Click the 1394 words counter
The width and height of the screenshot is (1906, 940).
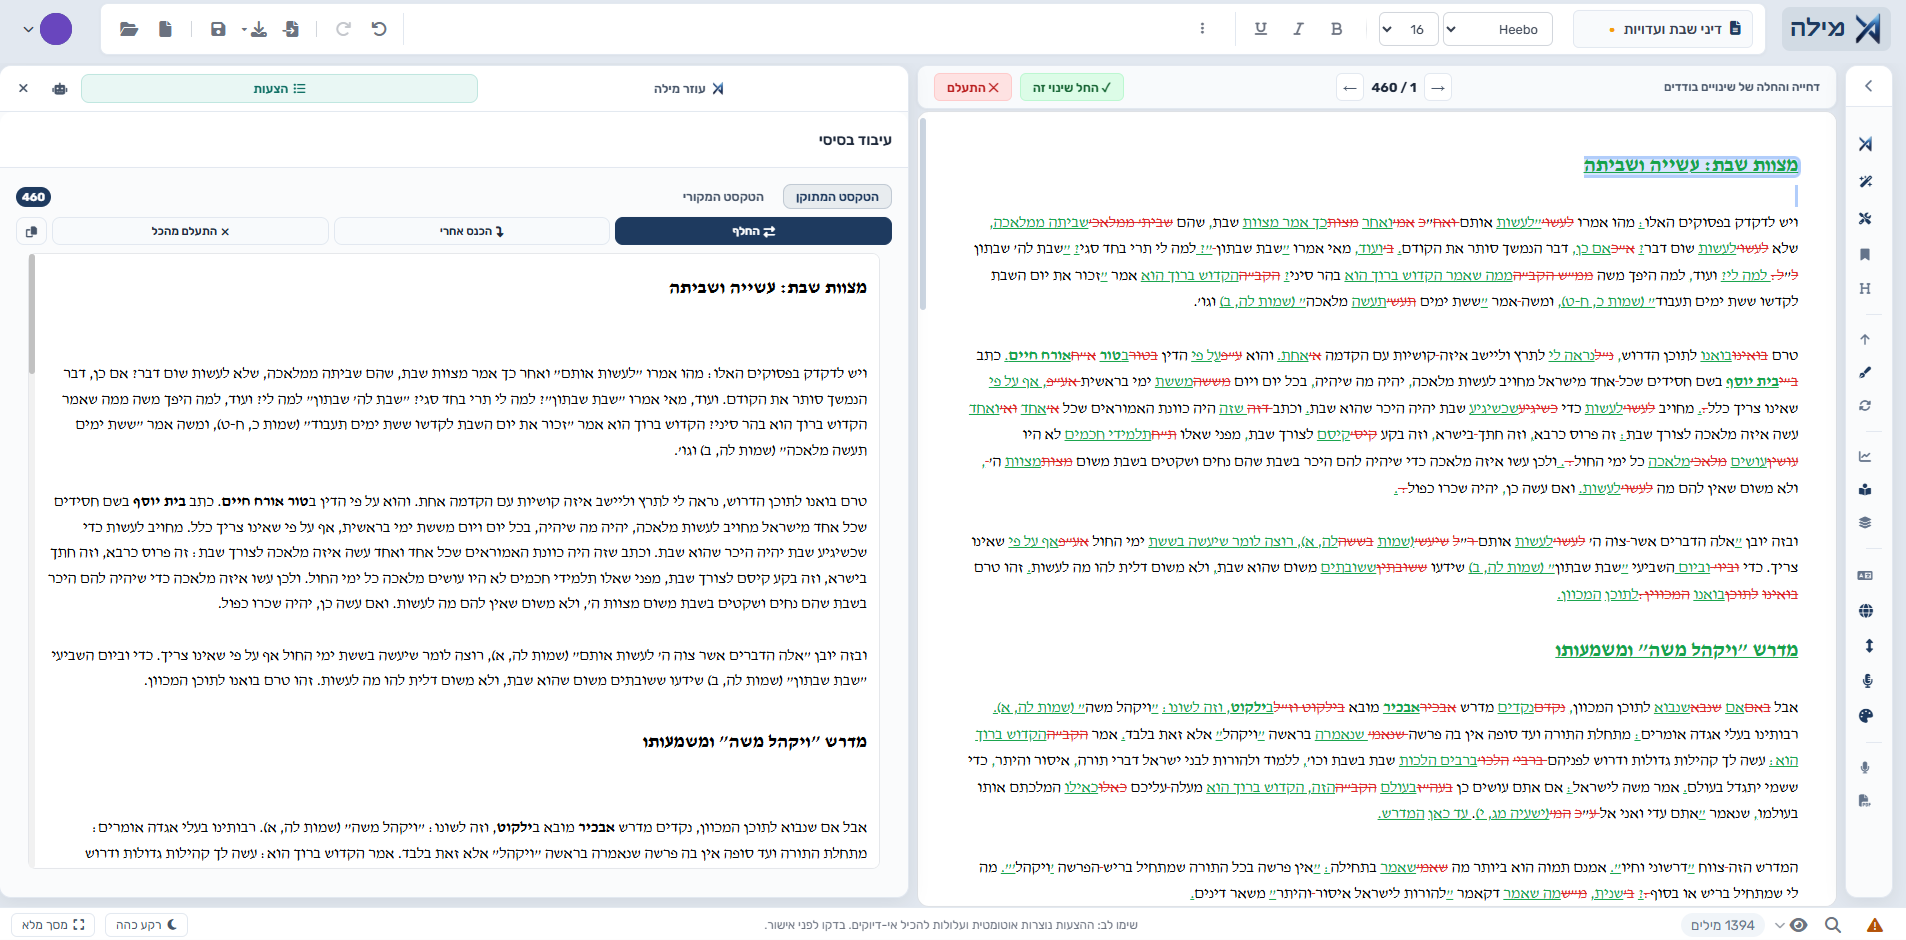click(1723, 925)
